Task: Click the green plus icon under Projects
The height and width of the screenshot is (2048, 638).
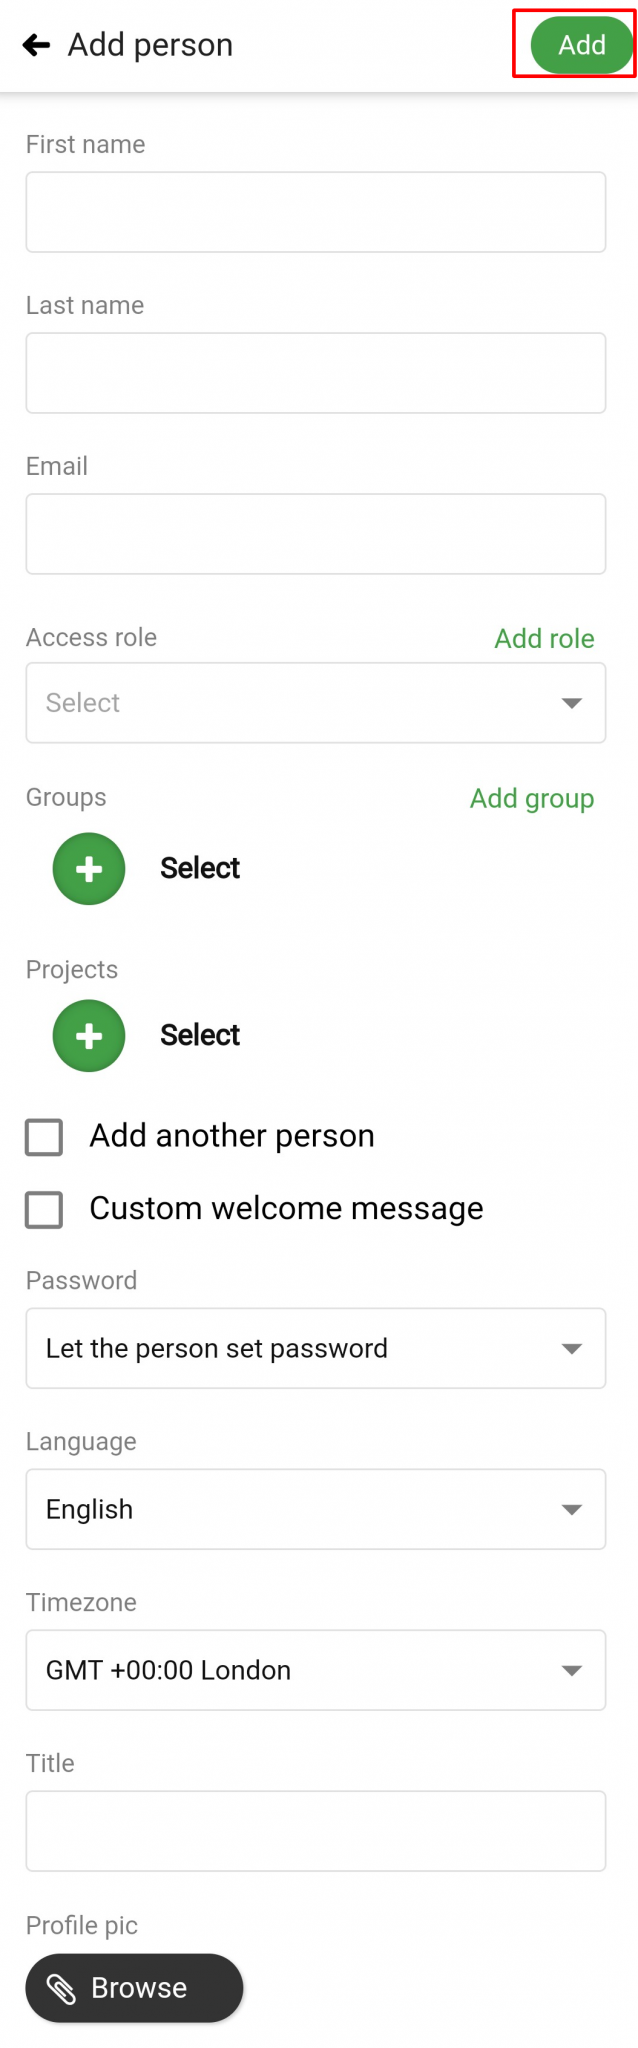Action: (88, 1035)
